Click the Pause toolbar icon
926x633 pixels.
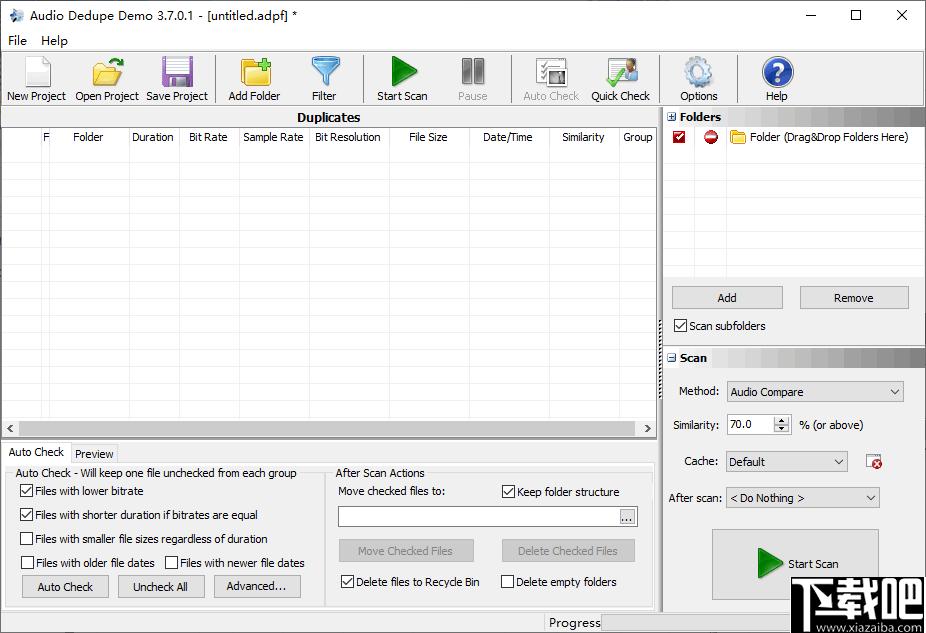(473, 71)
